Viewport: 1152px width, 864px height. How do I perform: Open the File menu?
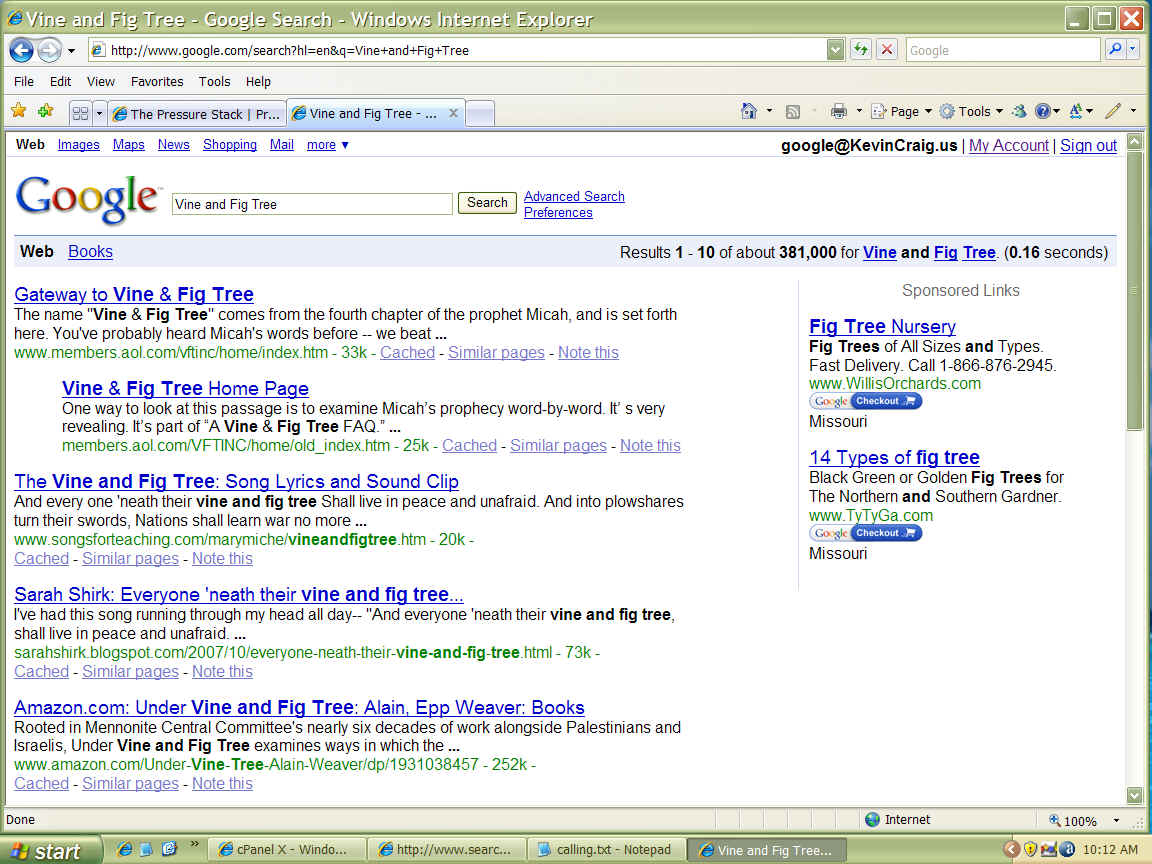(x=24, y=82)
